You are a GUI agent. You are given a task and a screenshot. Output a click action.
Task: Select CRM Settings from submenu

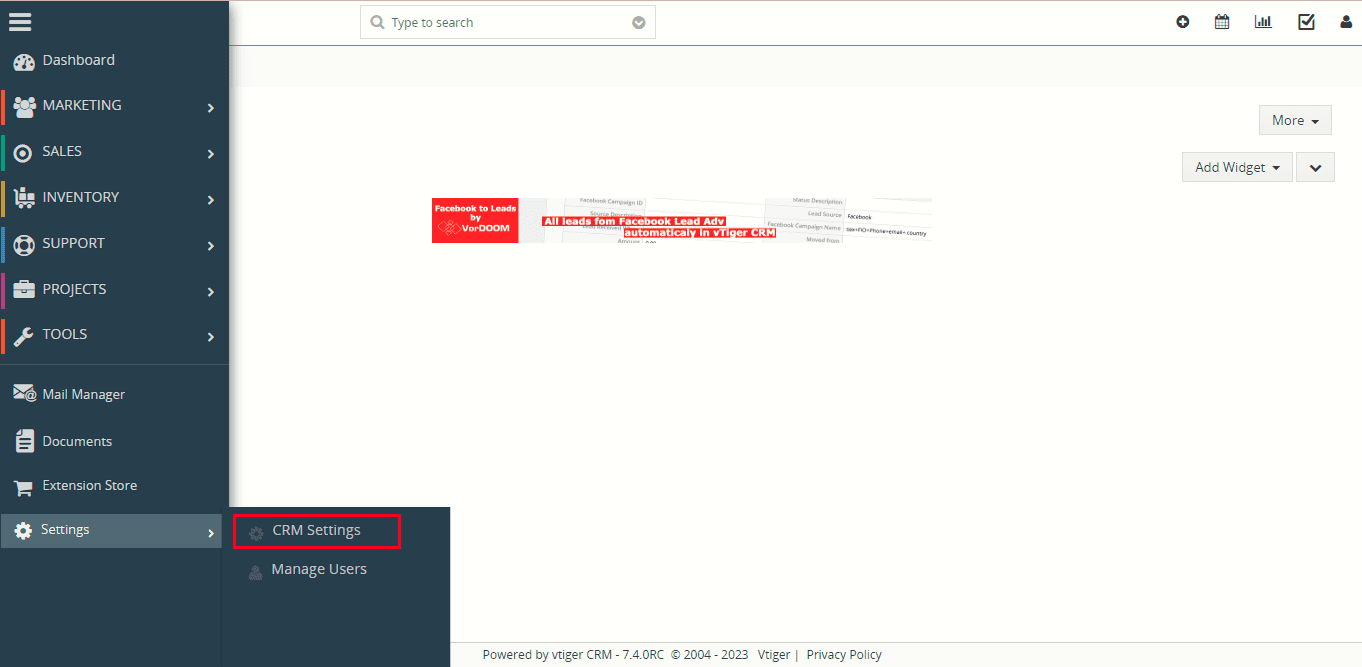[x=316, y=531]
